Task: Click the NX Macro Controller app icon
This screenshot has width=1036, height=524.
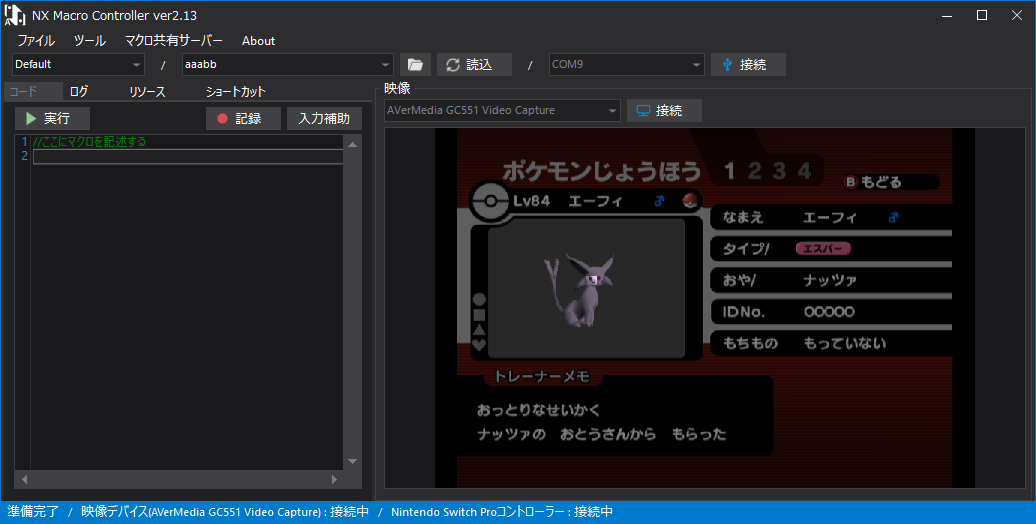Action: pyautogui.click(x=15, y=15)
